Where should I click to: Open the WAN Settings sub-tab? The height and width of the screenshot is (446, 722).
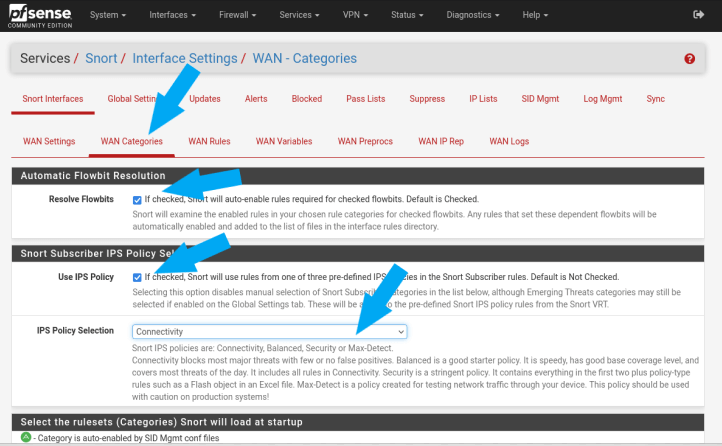[x=49, y=141]
